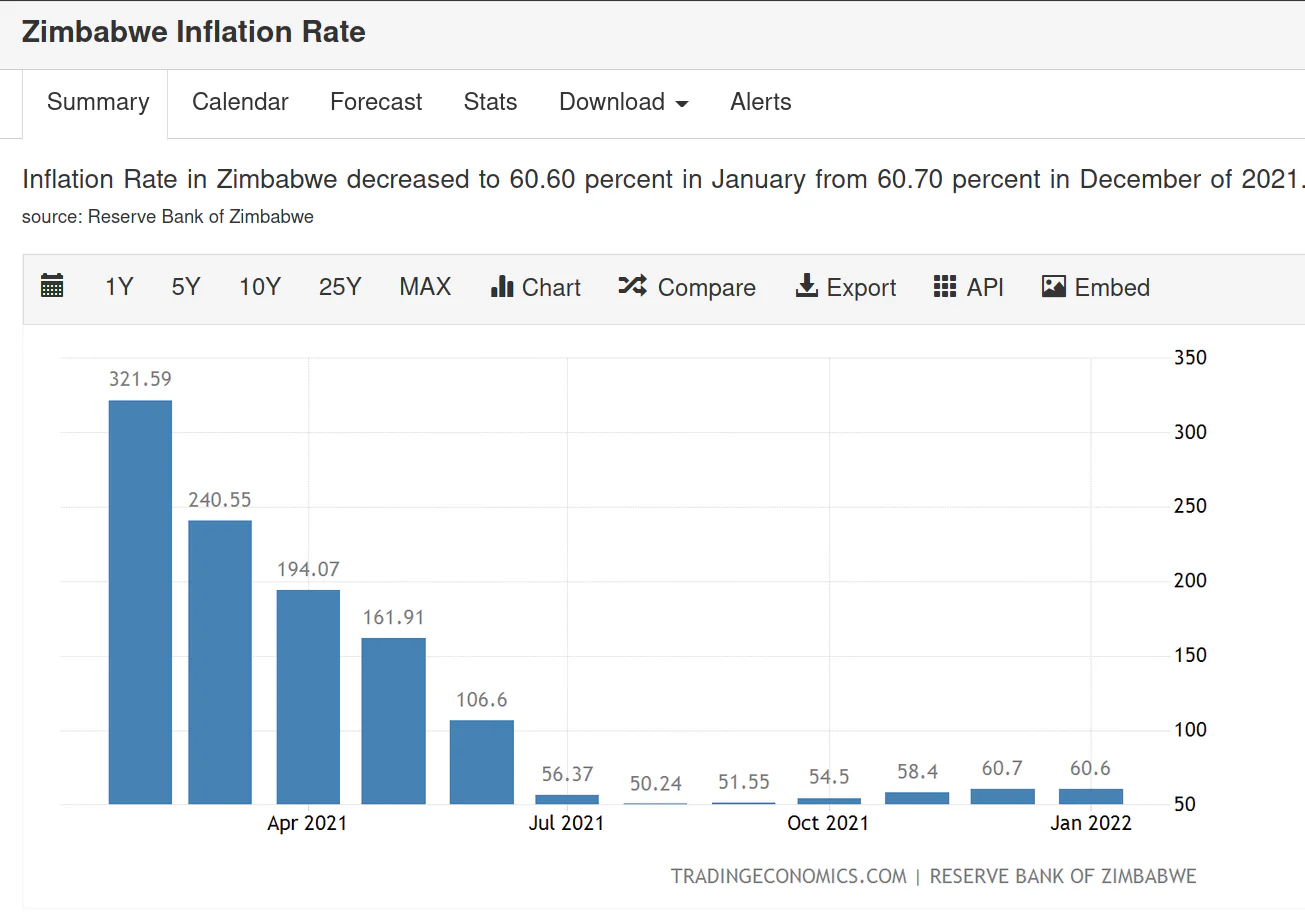Click the TRADINGECONOMICS.COM source credit link
Screen dimensions: 1305x924
coord(789,876)
